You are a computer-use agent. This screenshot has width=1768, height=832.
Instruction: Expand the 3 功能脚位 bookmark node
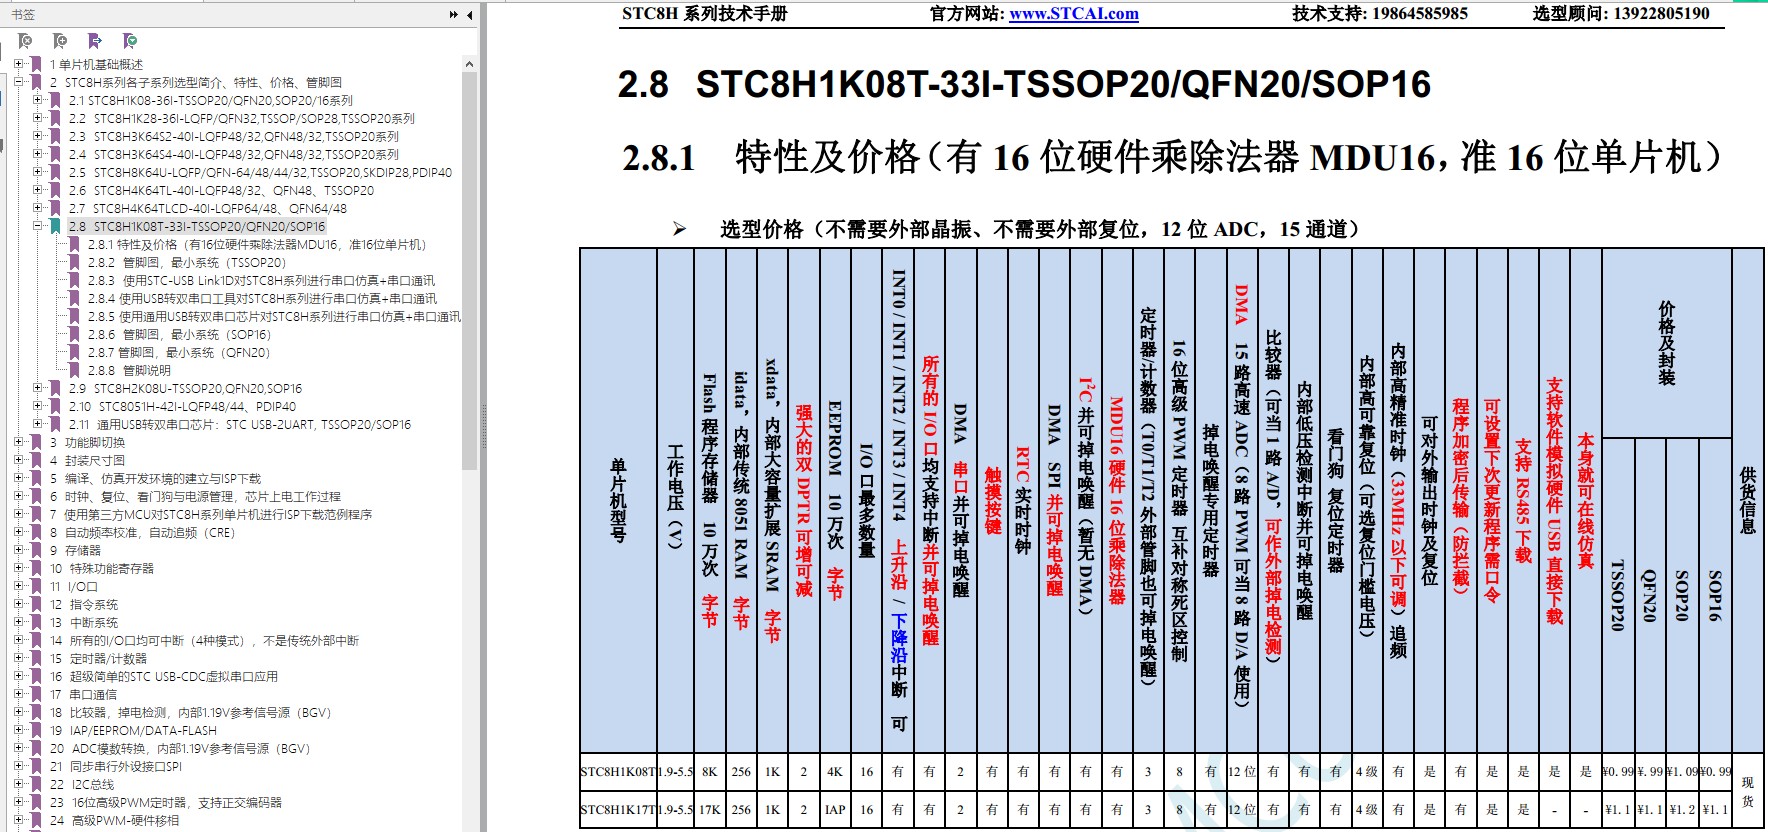18,441
